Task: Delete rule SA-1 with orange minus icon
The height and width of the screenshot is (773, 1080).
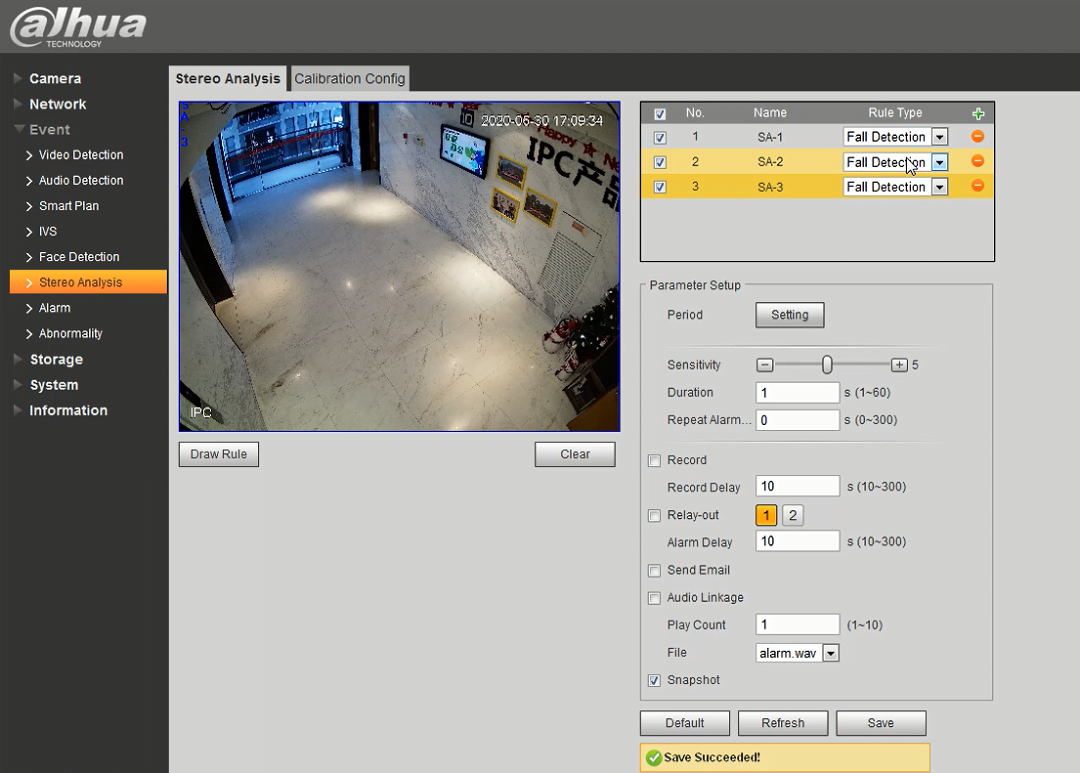Action: (978, 136)
